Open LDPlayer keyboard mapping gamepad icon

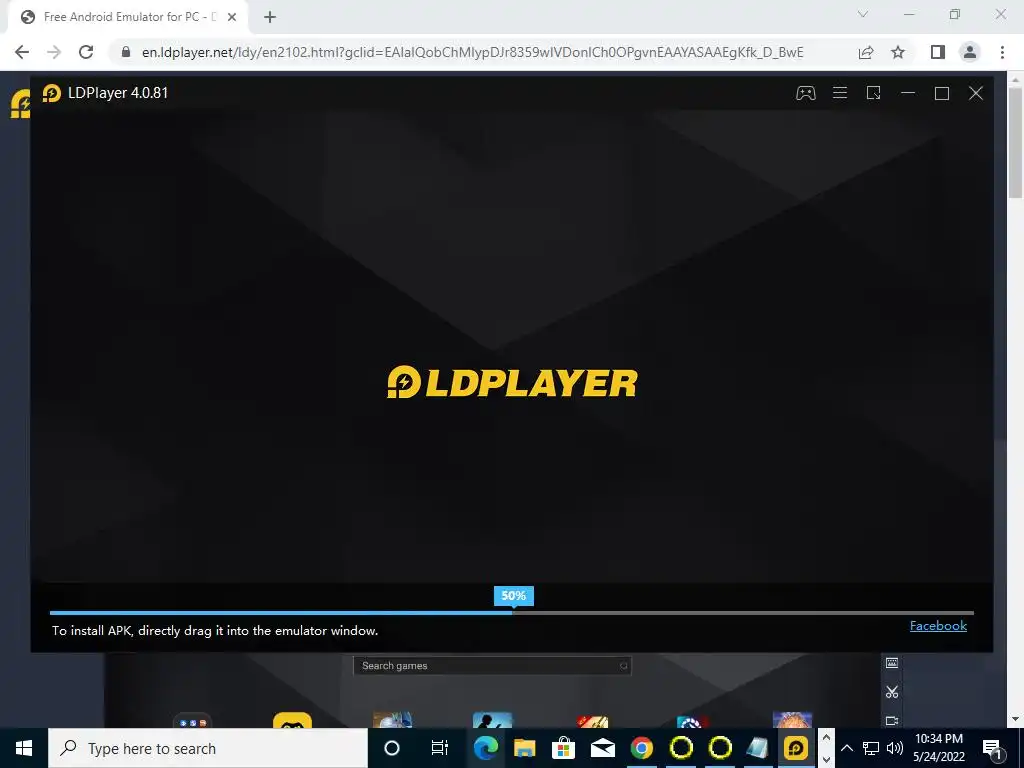pyautogui.click(x=805, y=93)
